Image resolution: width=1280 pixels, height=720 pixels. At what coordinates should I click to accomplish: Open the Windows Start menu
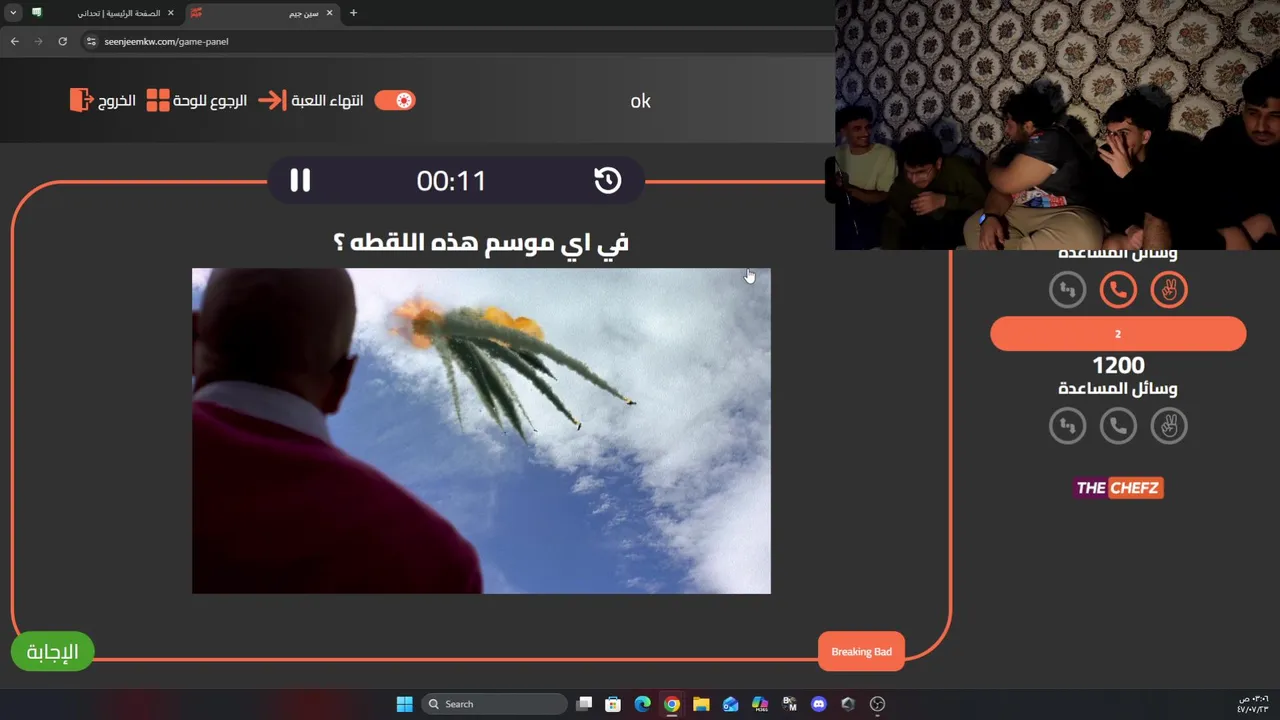[x=404, y=704]
